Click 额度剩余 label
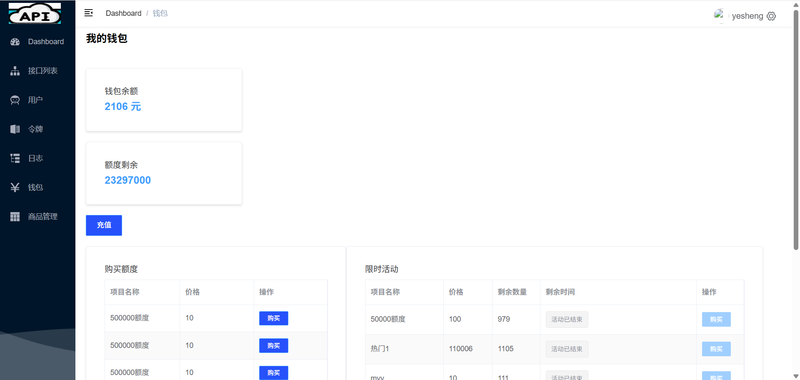Viewport: 800px width, 380px height. 121,165
